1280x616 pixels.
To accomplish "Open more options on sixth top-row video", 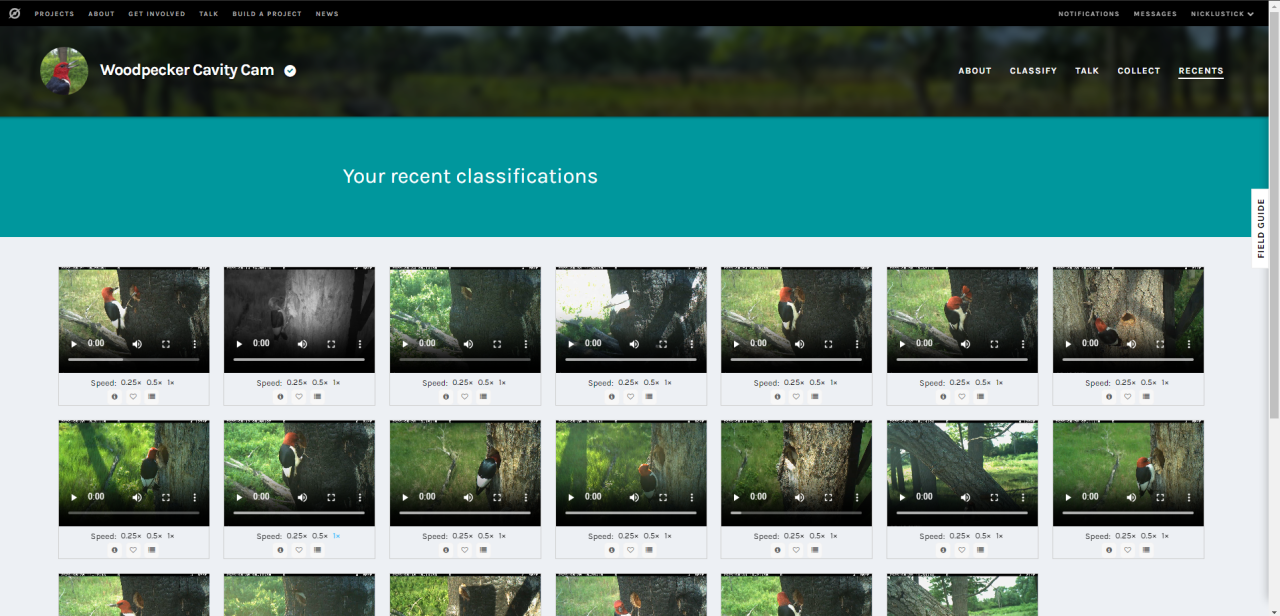I will tap(1023, 343).
